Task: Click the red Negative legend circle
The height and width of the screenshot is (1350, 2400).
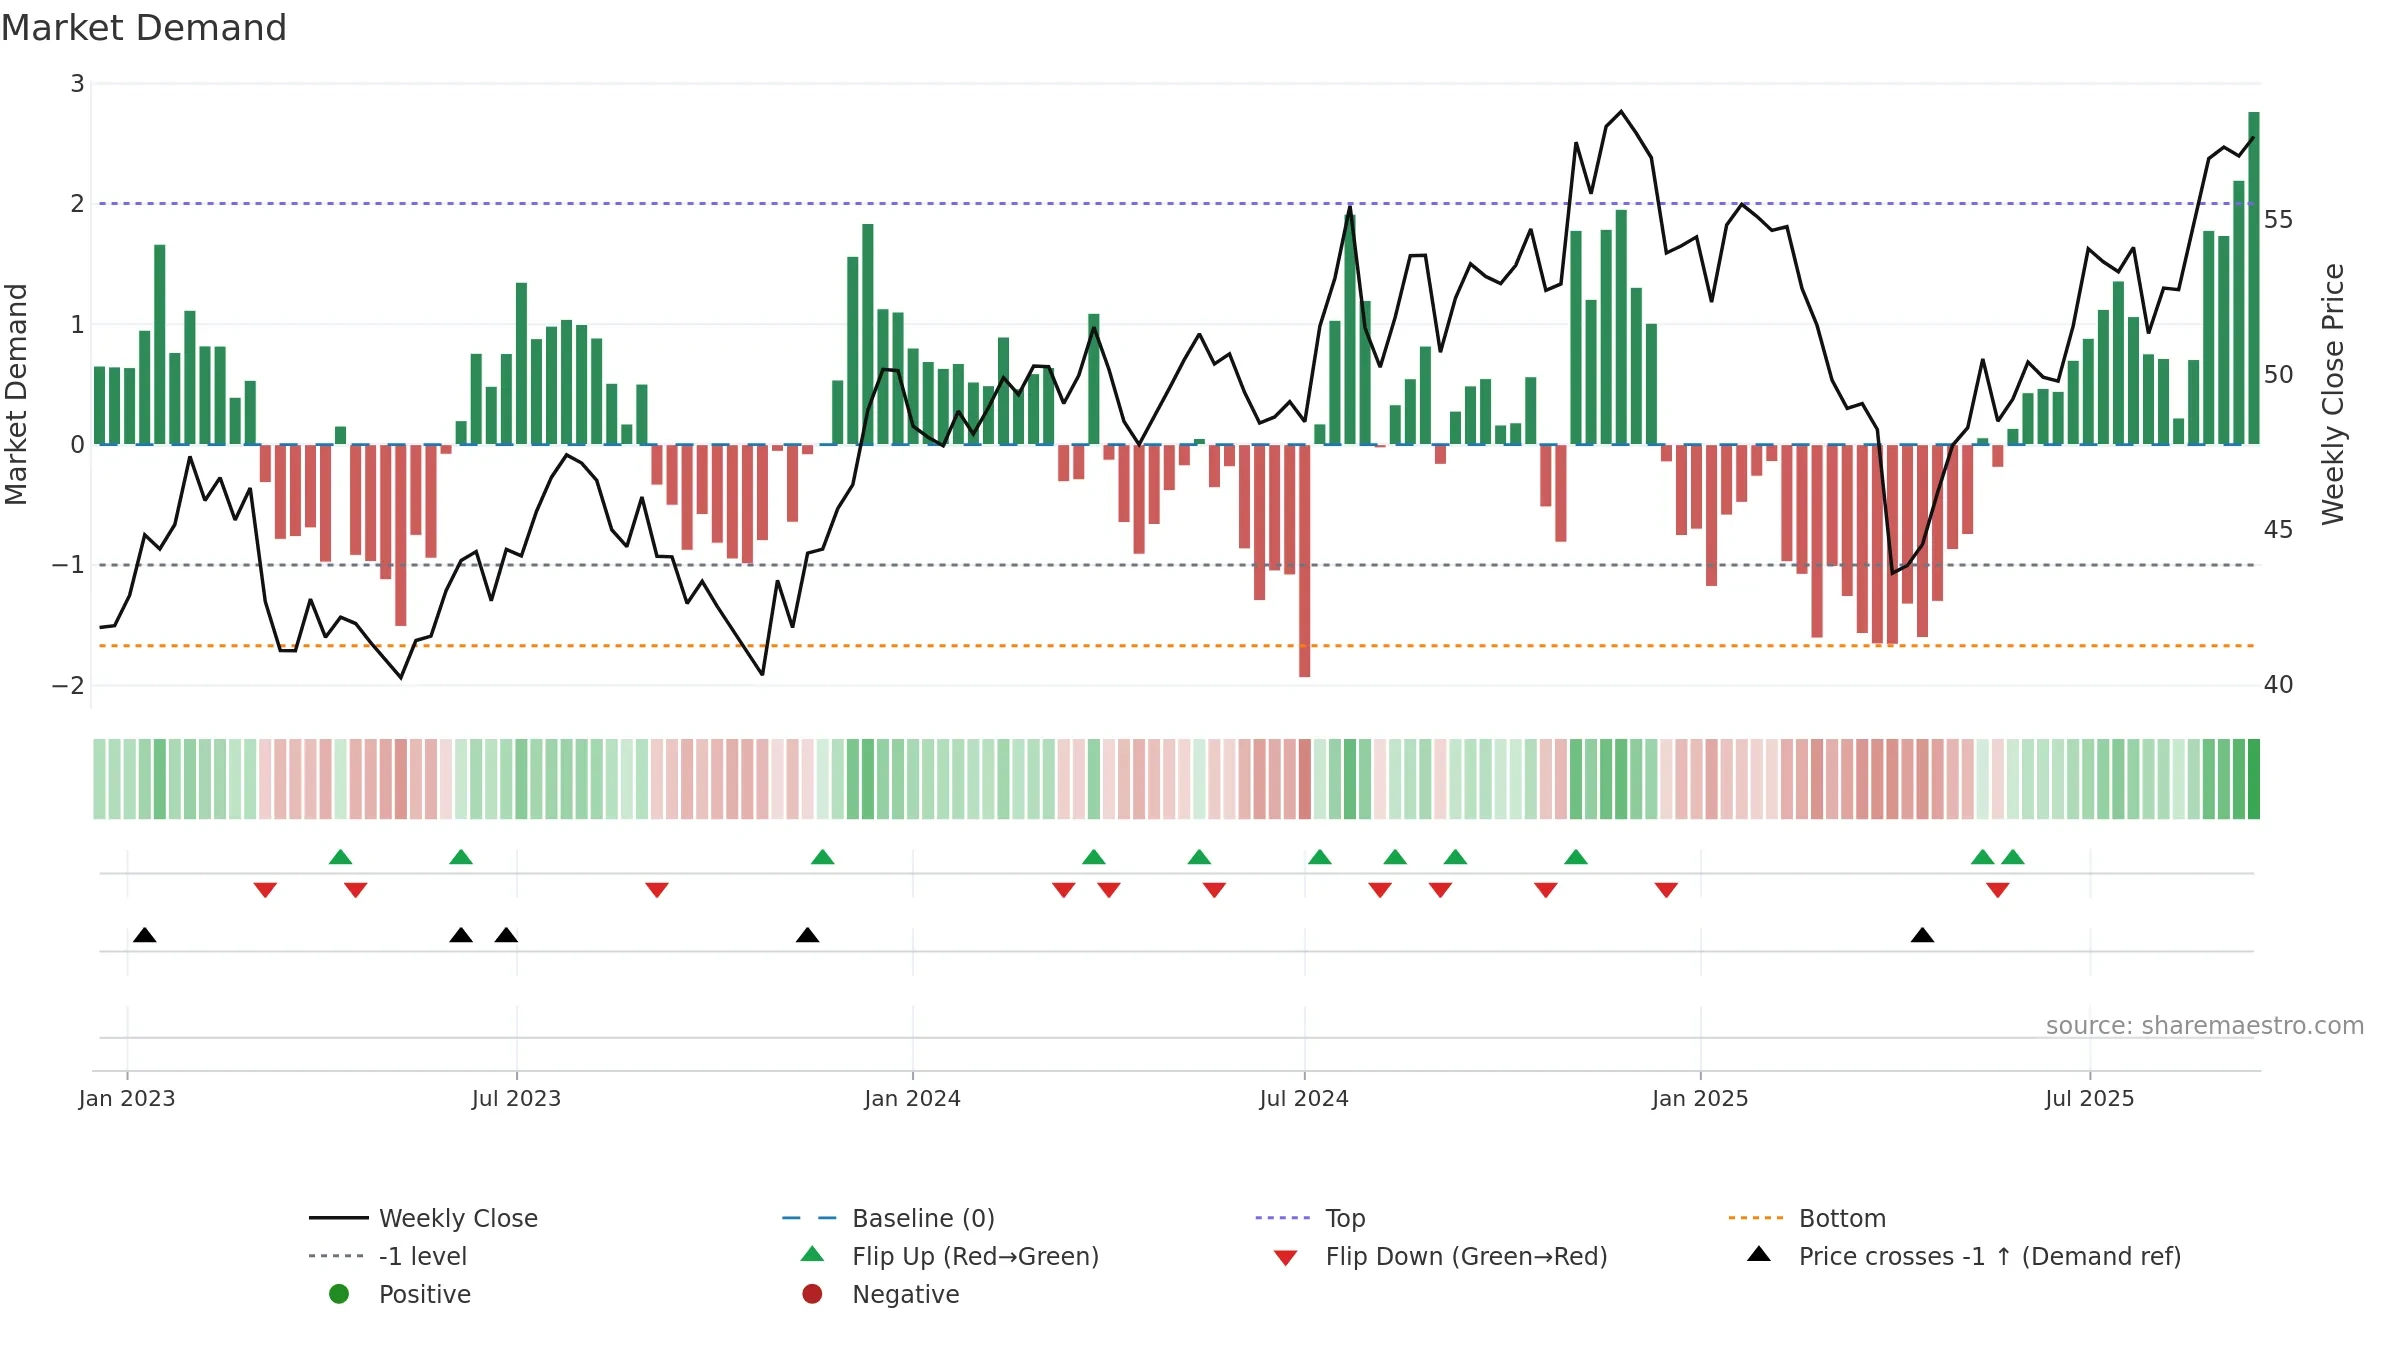Action: click(812, 1294)
